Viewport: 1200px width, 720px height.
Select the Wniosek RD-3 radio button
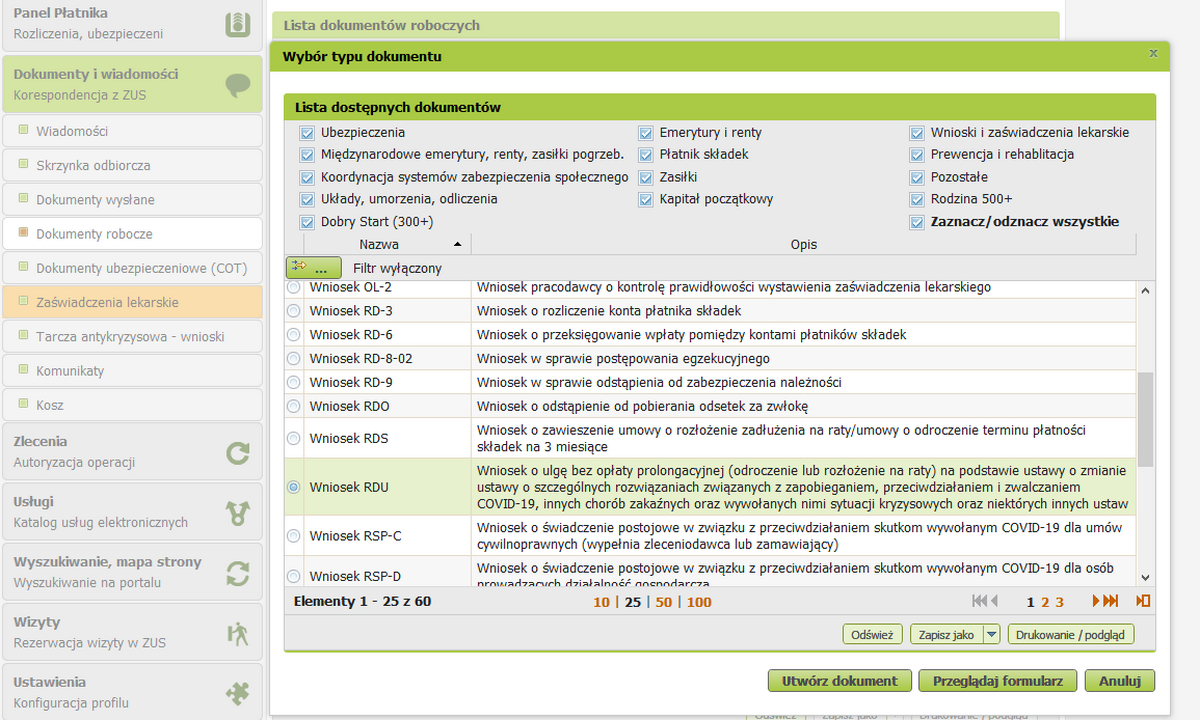coord(293,311)
